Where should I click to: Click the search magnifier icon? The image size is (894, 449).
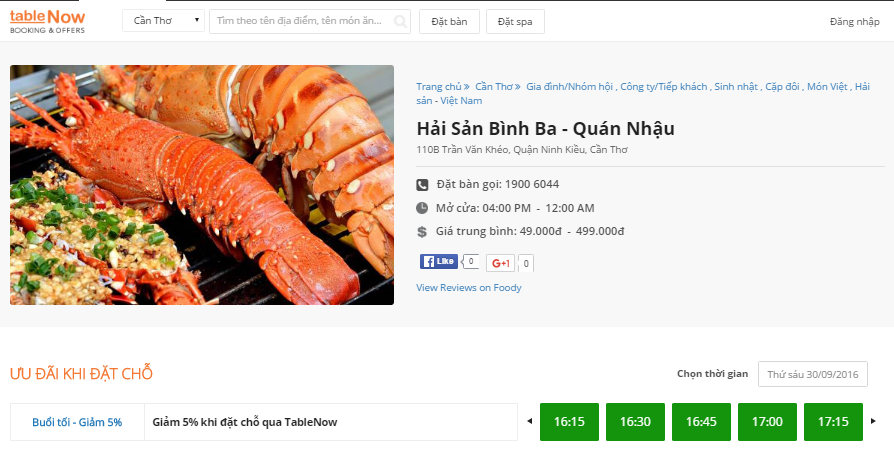tap(400, 22)
